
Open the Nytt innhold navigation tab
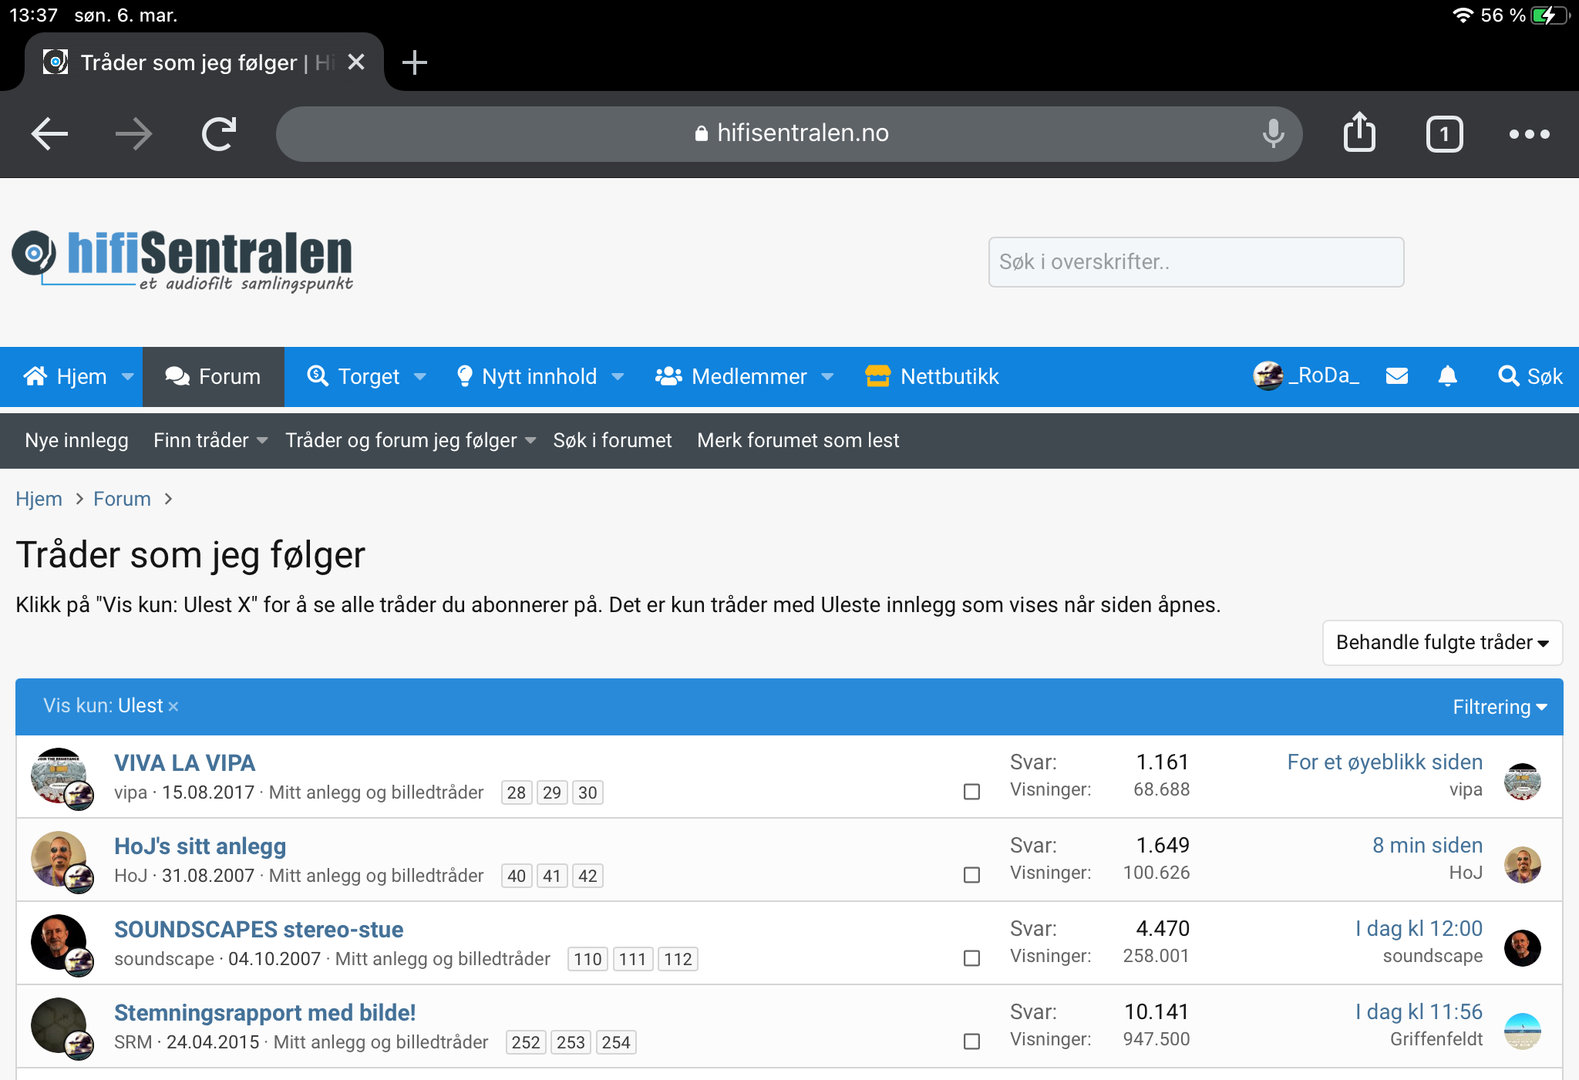527,376
